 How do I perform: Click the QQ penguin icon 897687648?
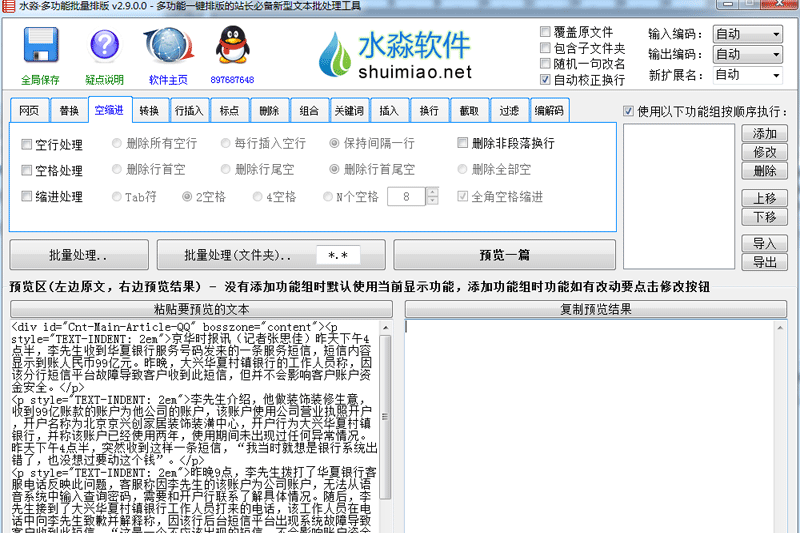(x=232, y=45)
